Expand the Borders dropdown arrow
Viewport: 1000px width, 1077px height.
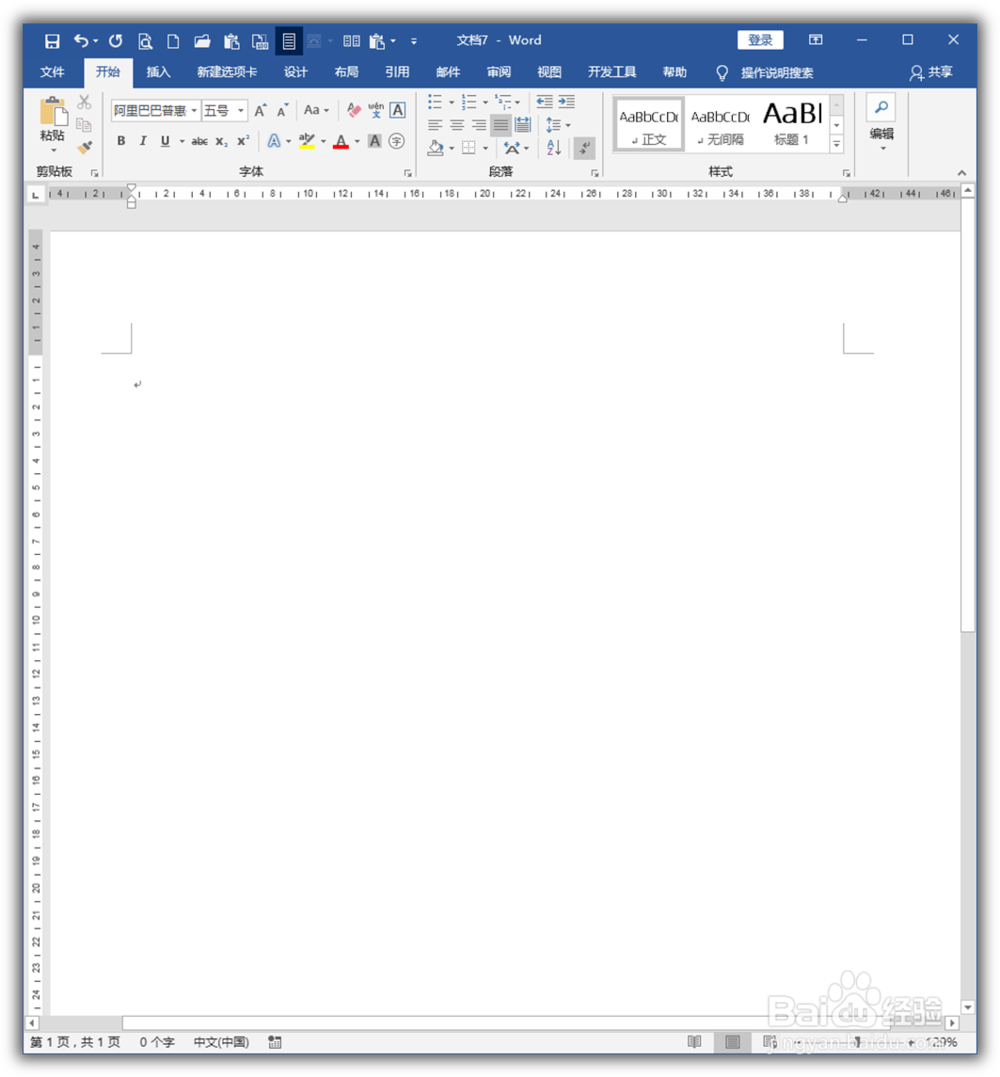(485, 148)
